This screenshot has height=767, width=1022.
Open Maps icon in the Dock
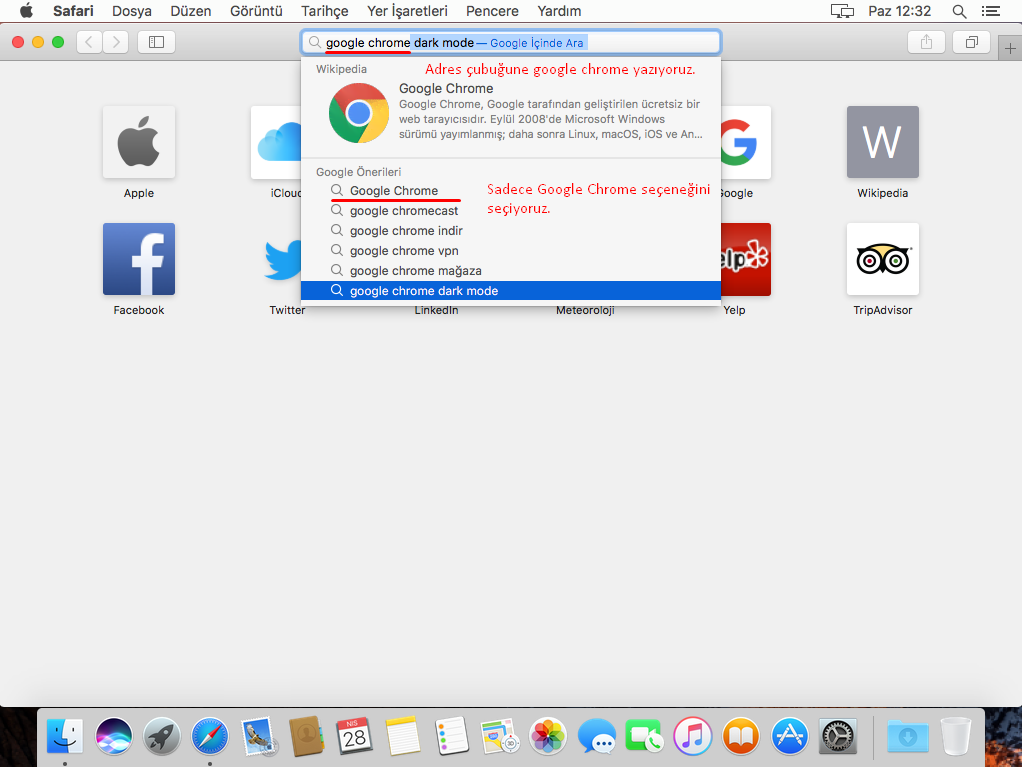pyautogui.click(x=499, y=736)
